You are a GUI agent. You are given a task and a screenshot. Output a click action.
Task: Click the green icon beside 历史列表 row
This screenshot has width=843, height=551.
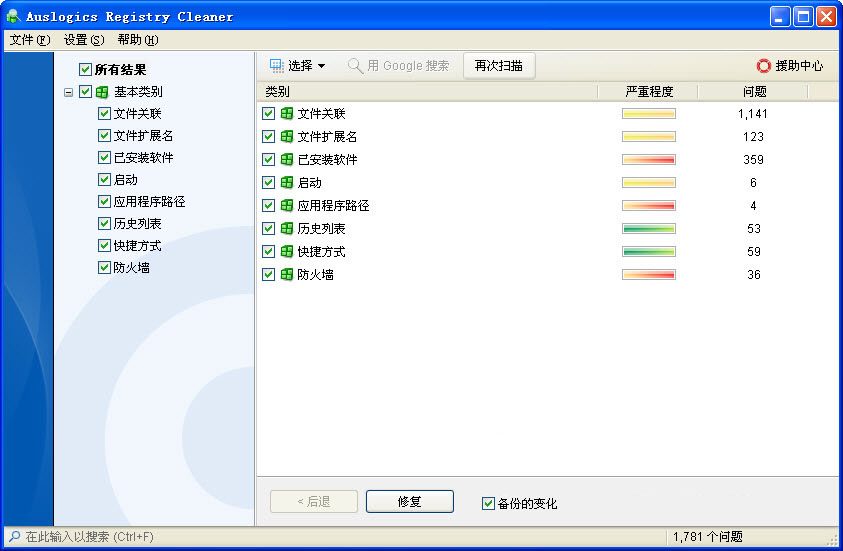coord(287,229)
